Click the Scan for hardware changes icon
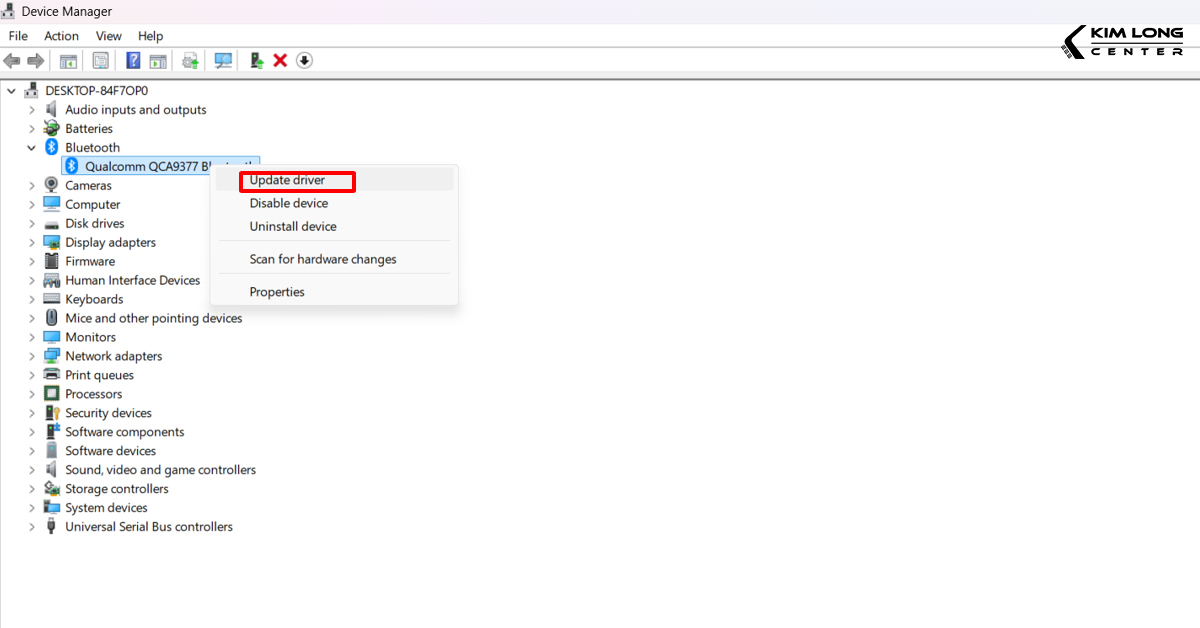 point(222,60)
